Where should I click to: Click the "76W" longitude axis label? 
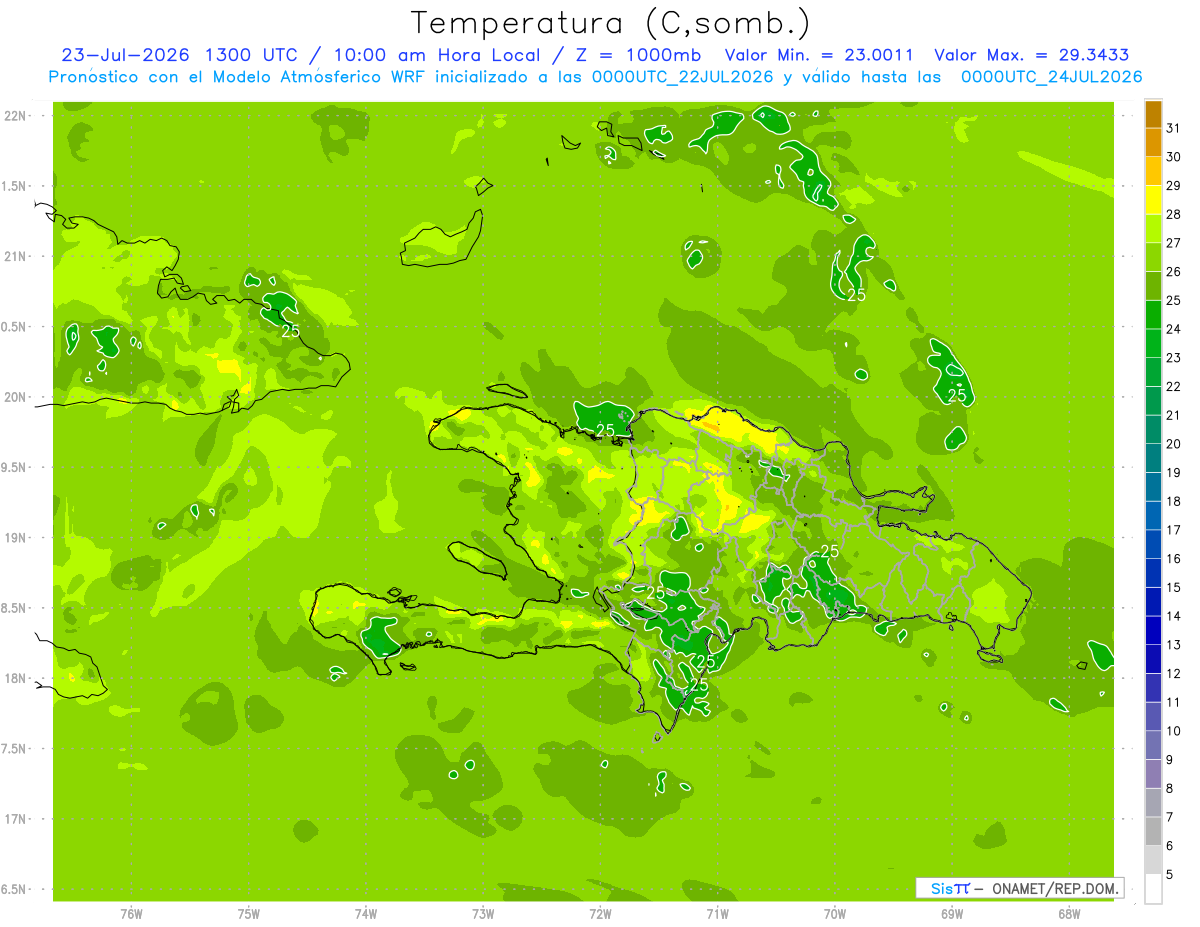point(131,913)
